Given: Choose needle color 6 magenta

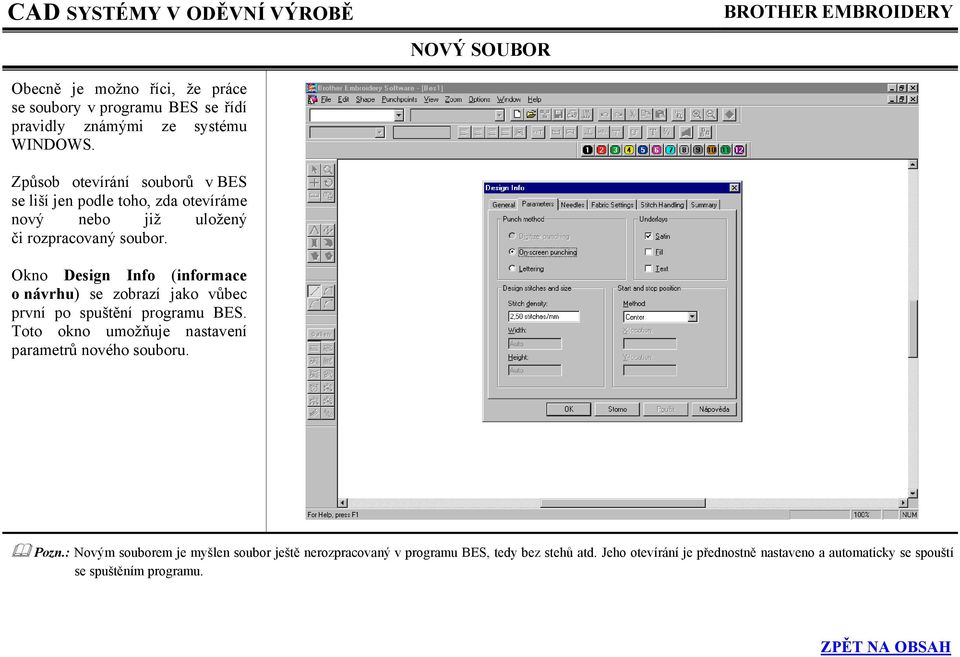Looking at the screenshot, I should (656, 150).
